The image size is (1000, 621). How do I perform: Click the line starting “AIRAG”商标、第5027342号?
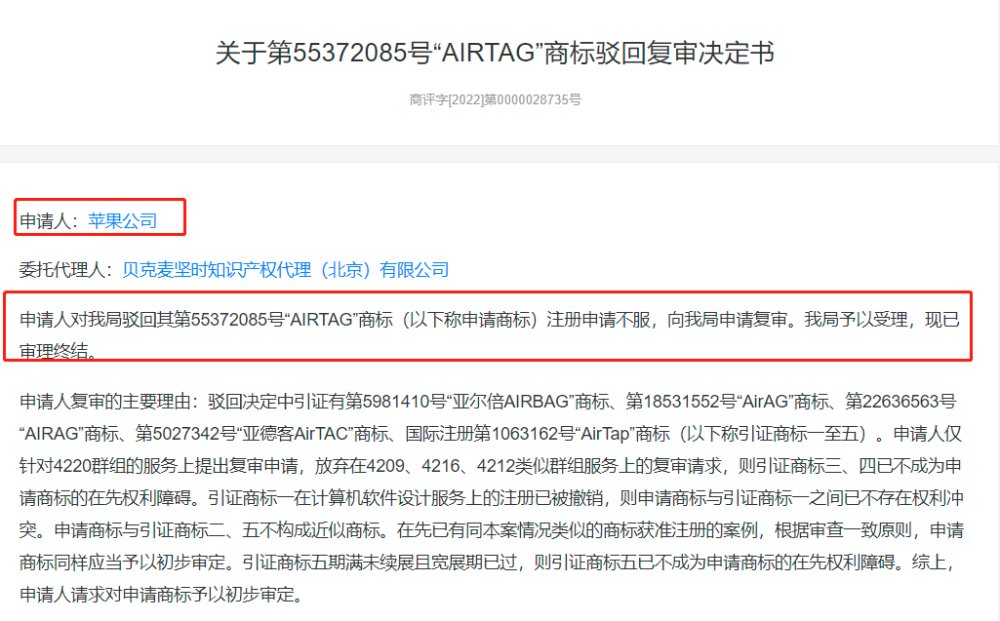pyautogui.click(x=490, y=434)
